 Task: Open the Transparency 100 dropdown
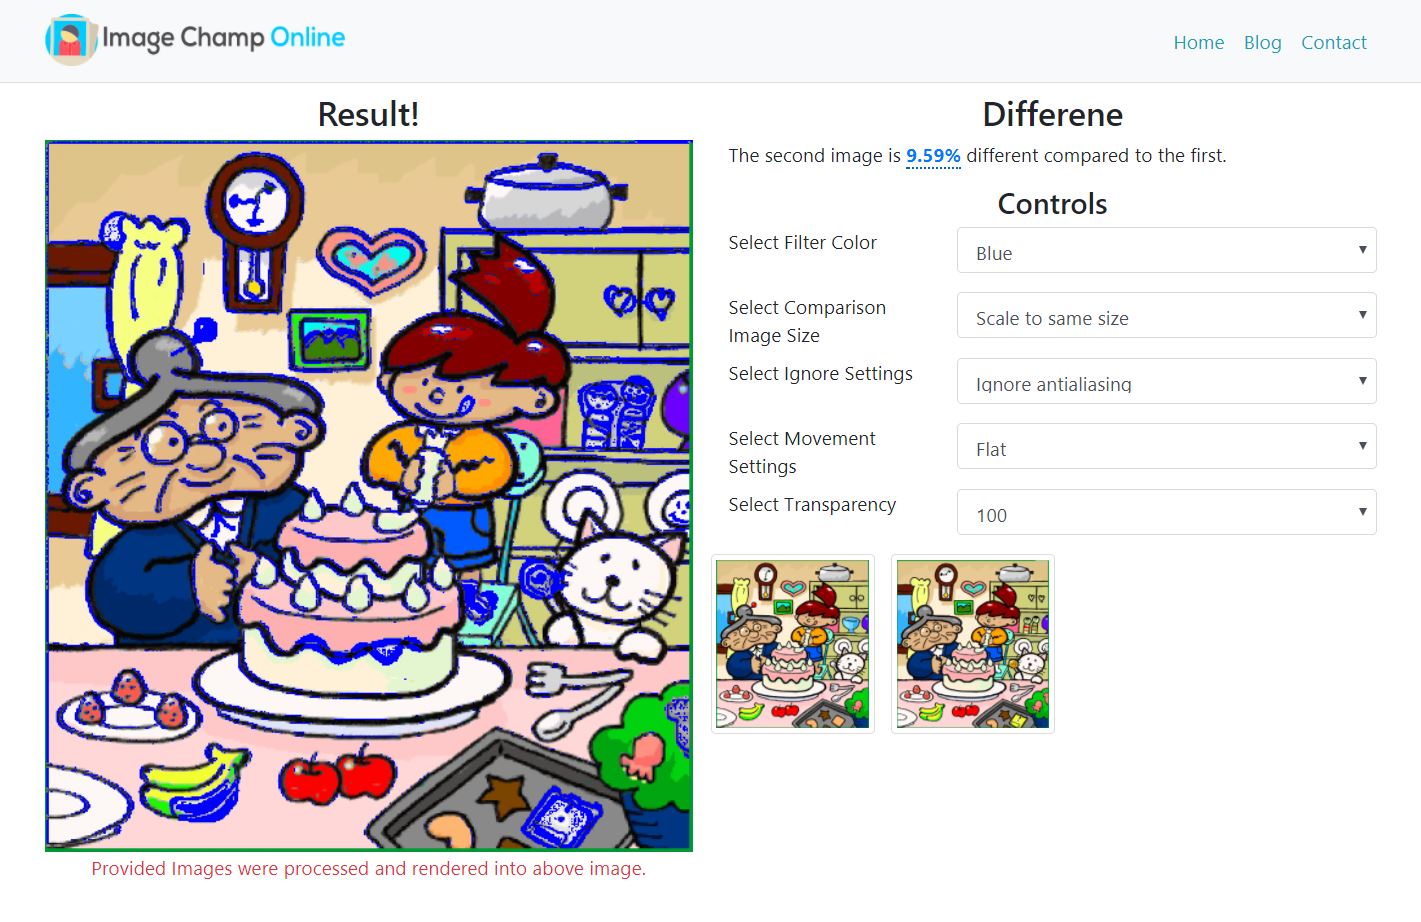1166,512
